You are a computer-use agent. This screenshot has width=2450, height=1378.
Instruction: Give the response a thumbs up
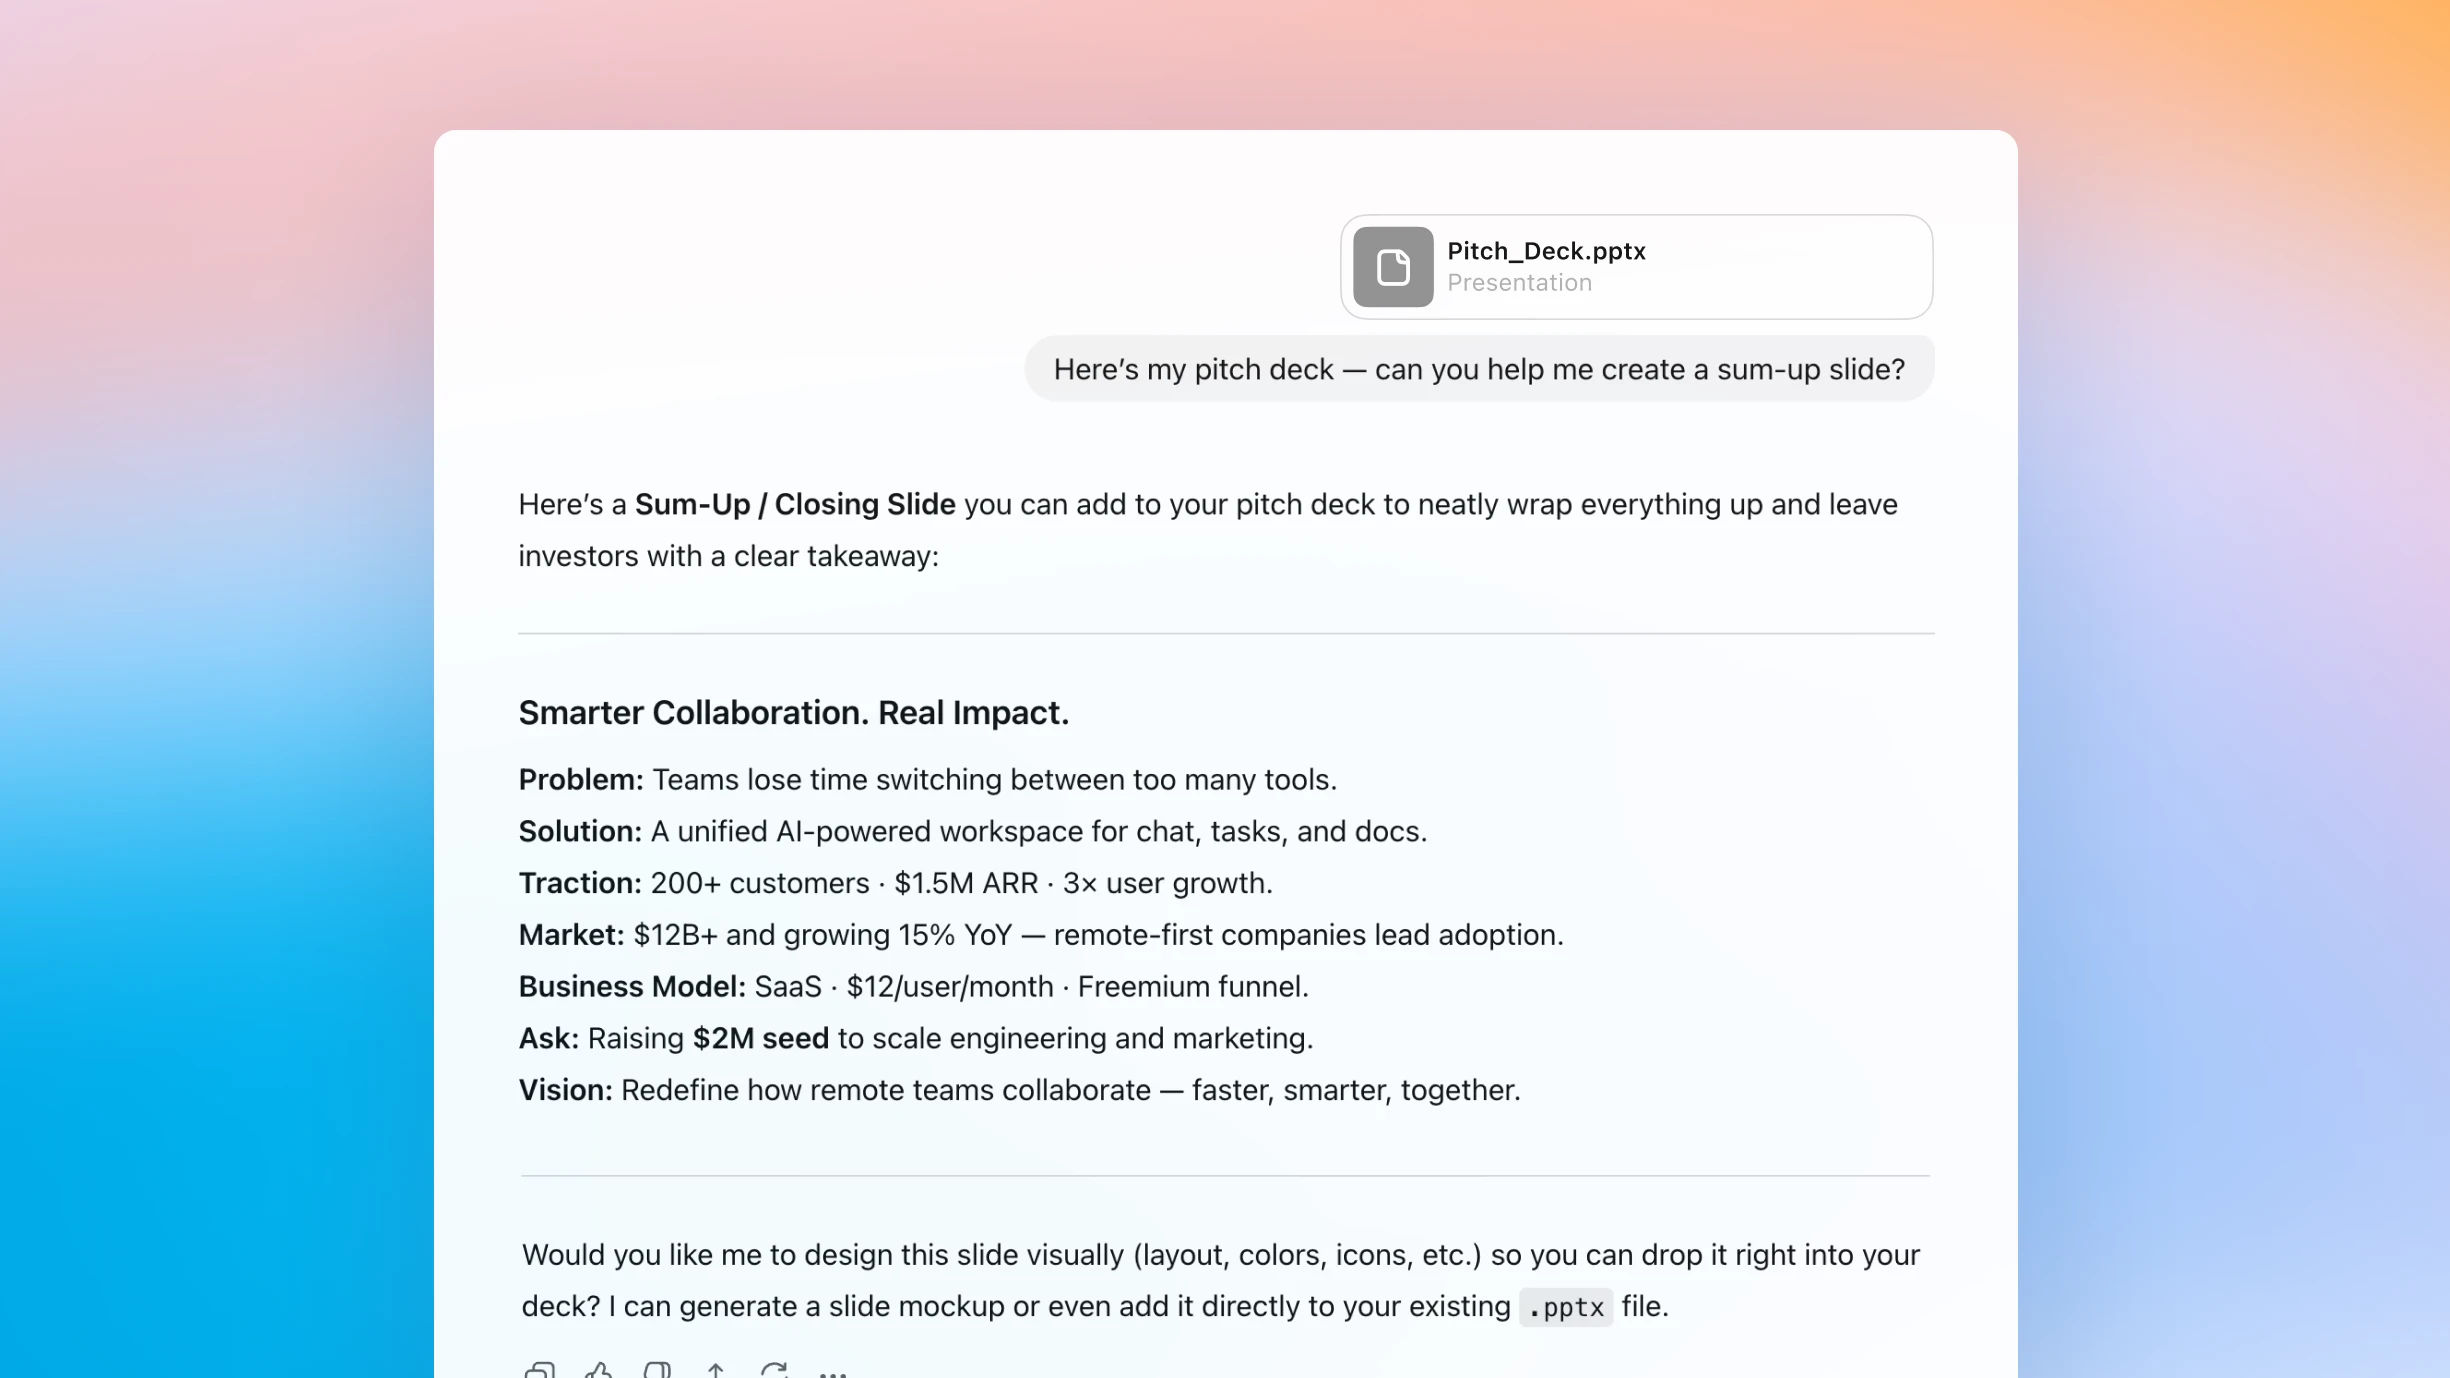598,1370
